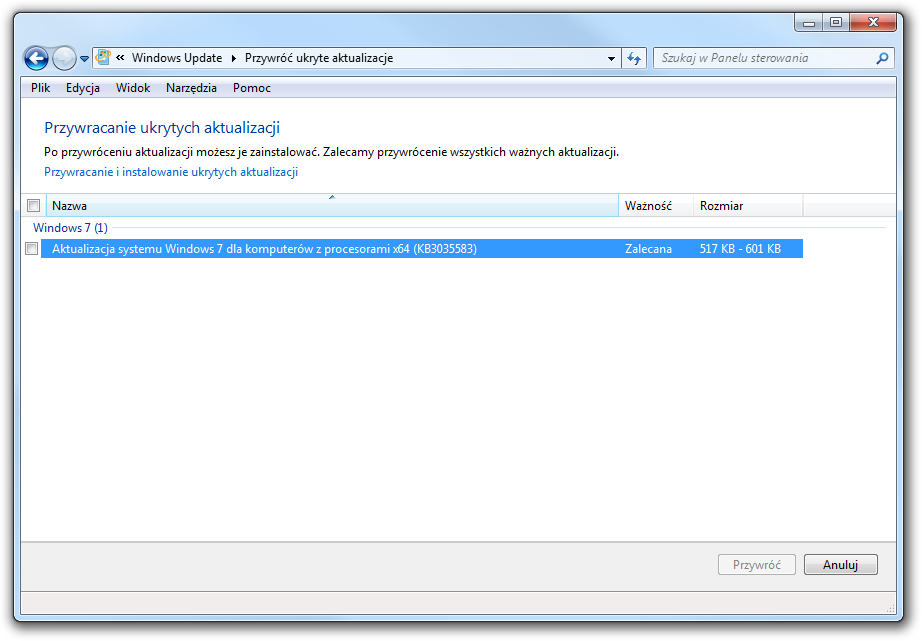Sort by the Ważność column header
Viewport: 922px width, 641px height.
point(656,205)
